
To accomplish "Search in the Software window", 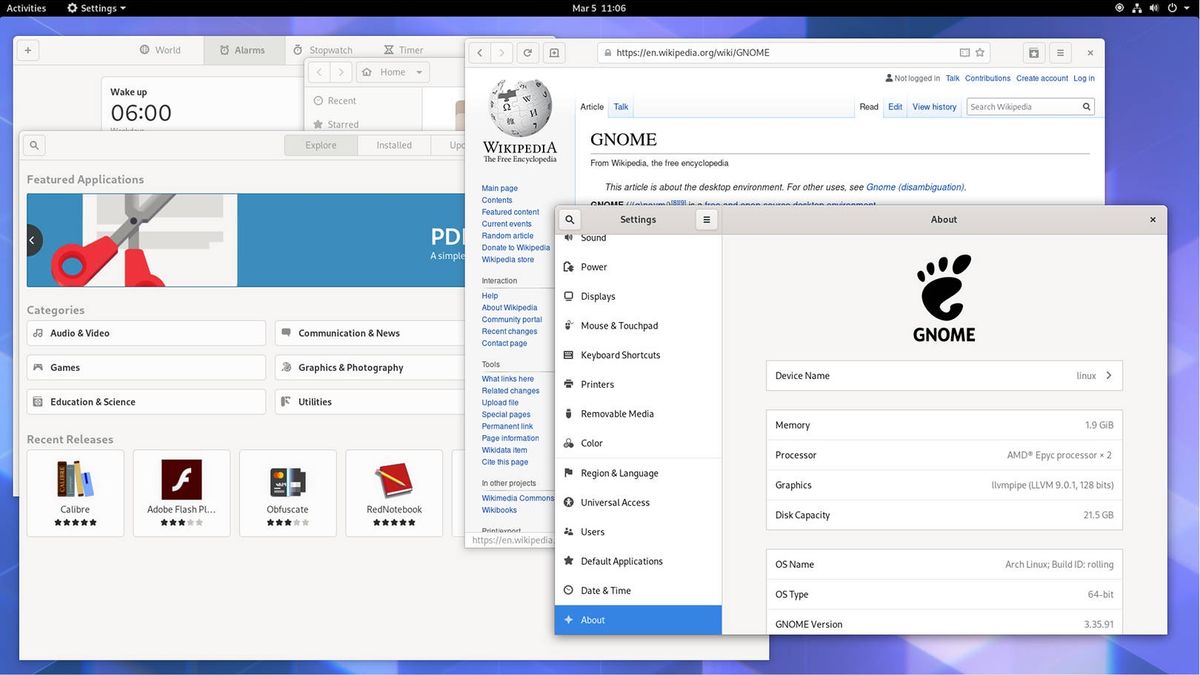I will (34, 145).
